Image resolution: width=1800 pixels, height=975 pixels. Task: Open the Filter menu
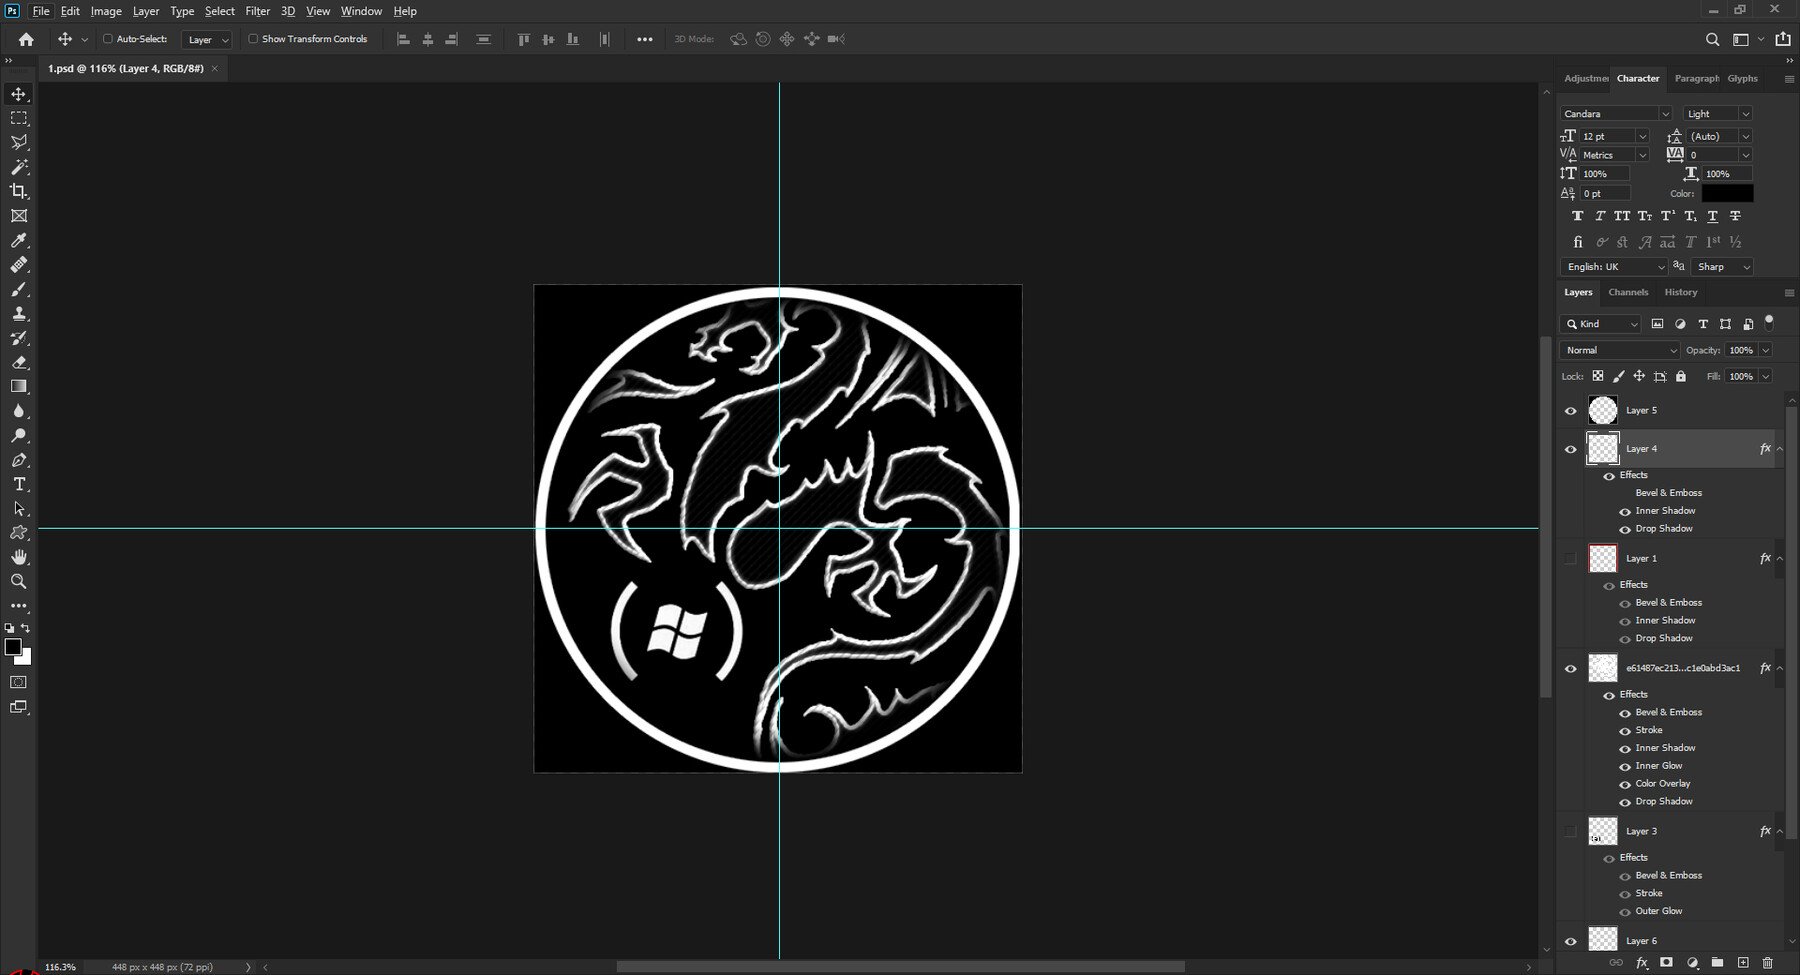pyautogui.click(x=258, y=11)
